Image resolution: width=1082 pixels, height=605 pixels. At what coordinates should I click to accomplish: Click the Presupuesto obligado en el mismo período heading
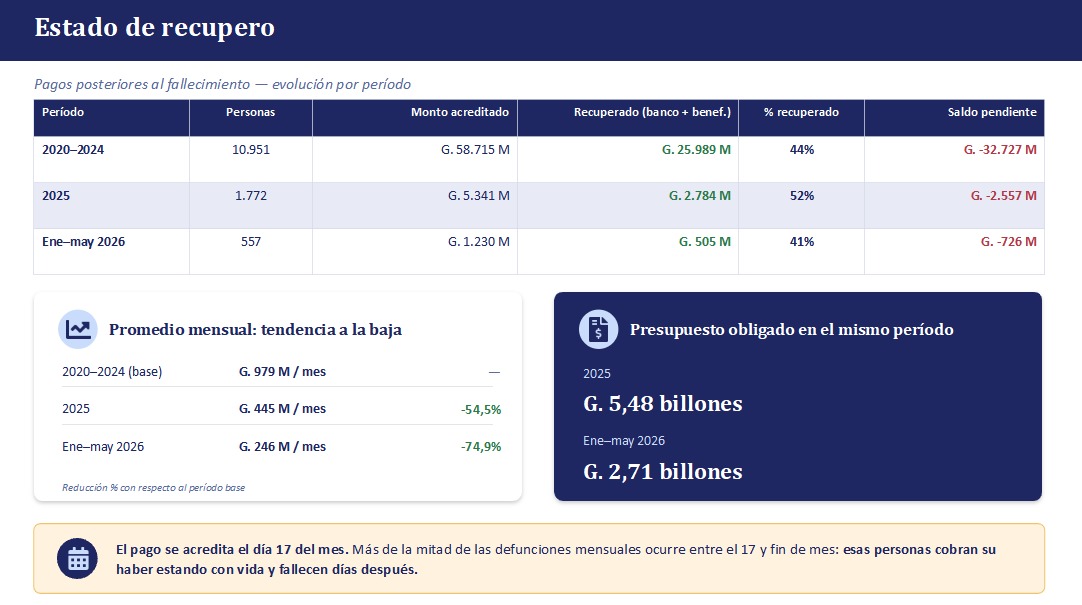(x=791, y=330)
